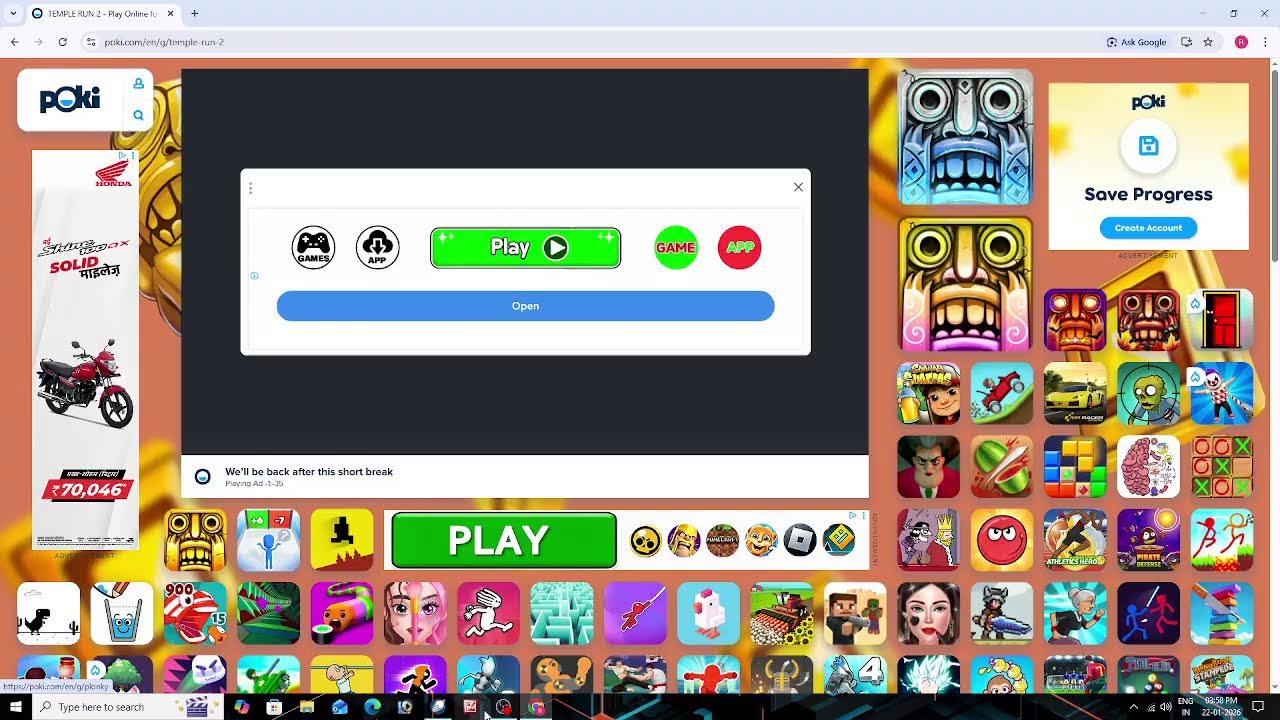Open Poki search with the magnifier icon
Screen dimensions: 1280x720
click(138, 115)
